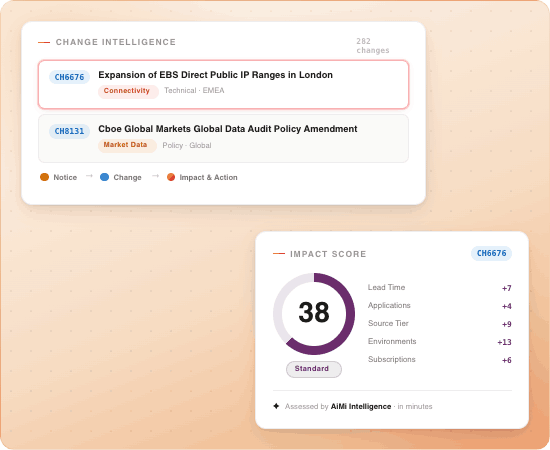Screen dimensions: 550x450
Task: Click the orange Notice dot icon
Action: 45,177
